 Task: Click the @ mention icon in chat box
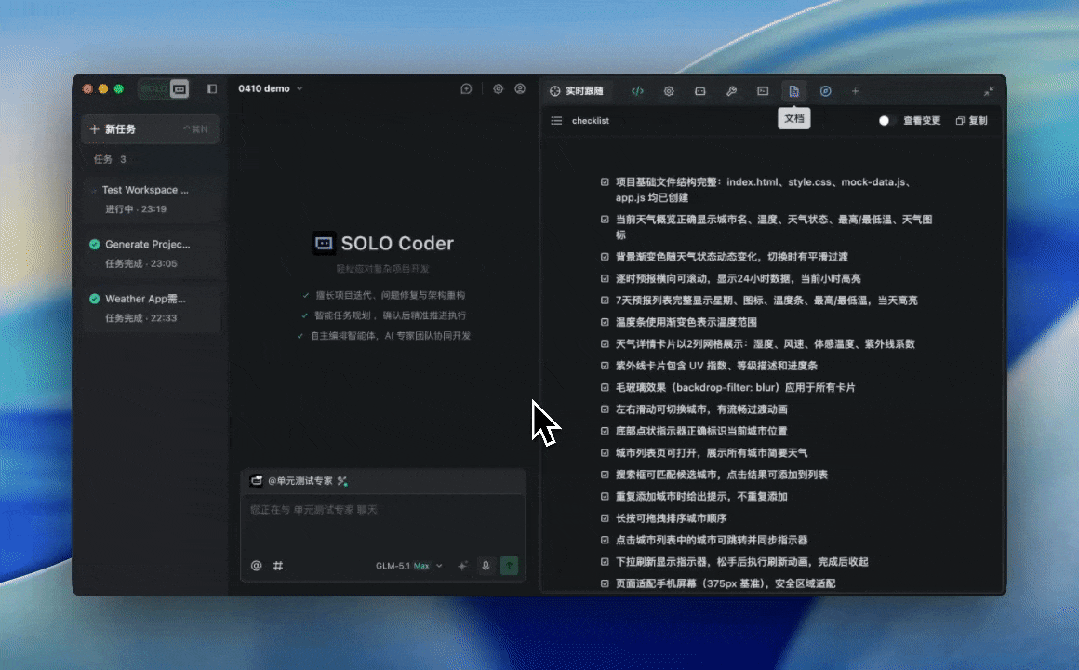[x=256, y=565]
